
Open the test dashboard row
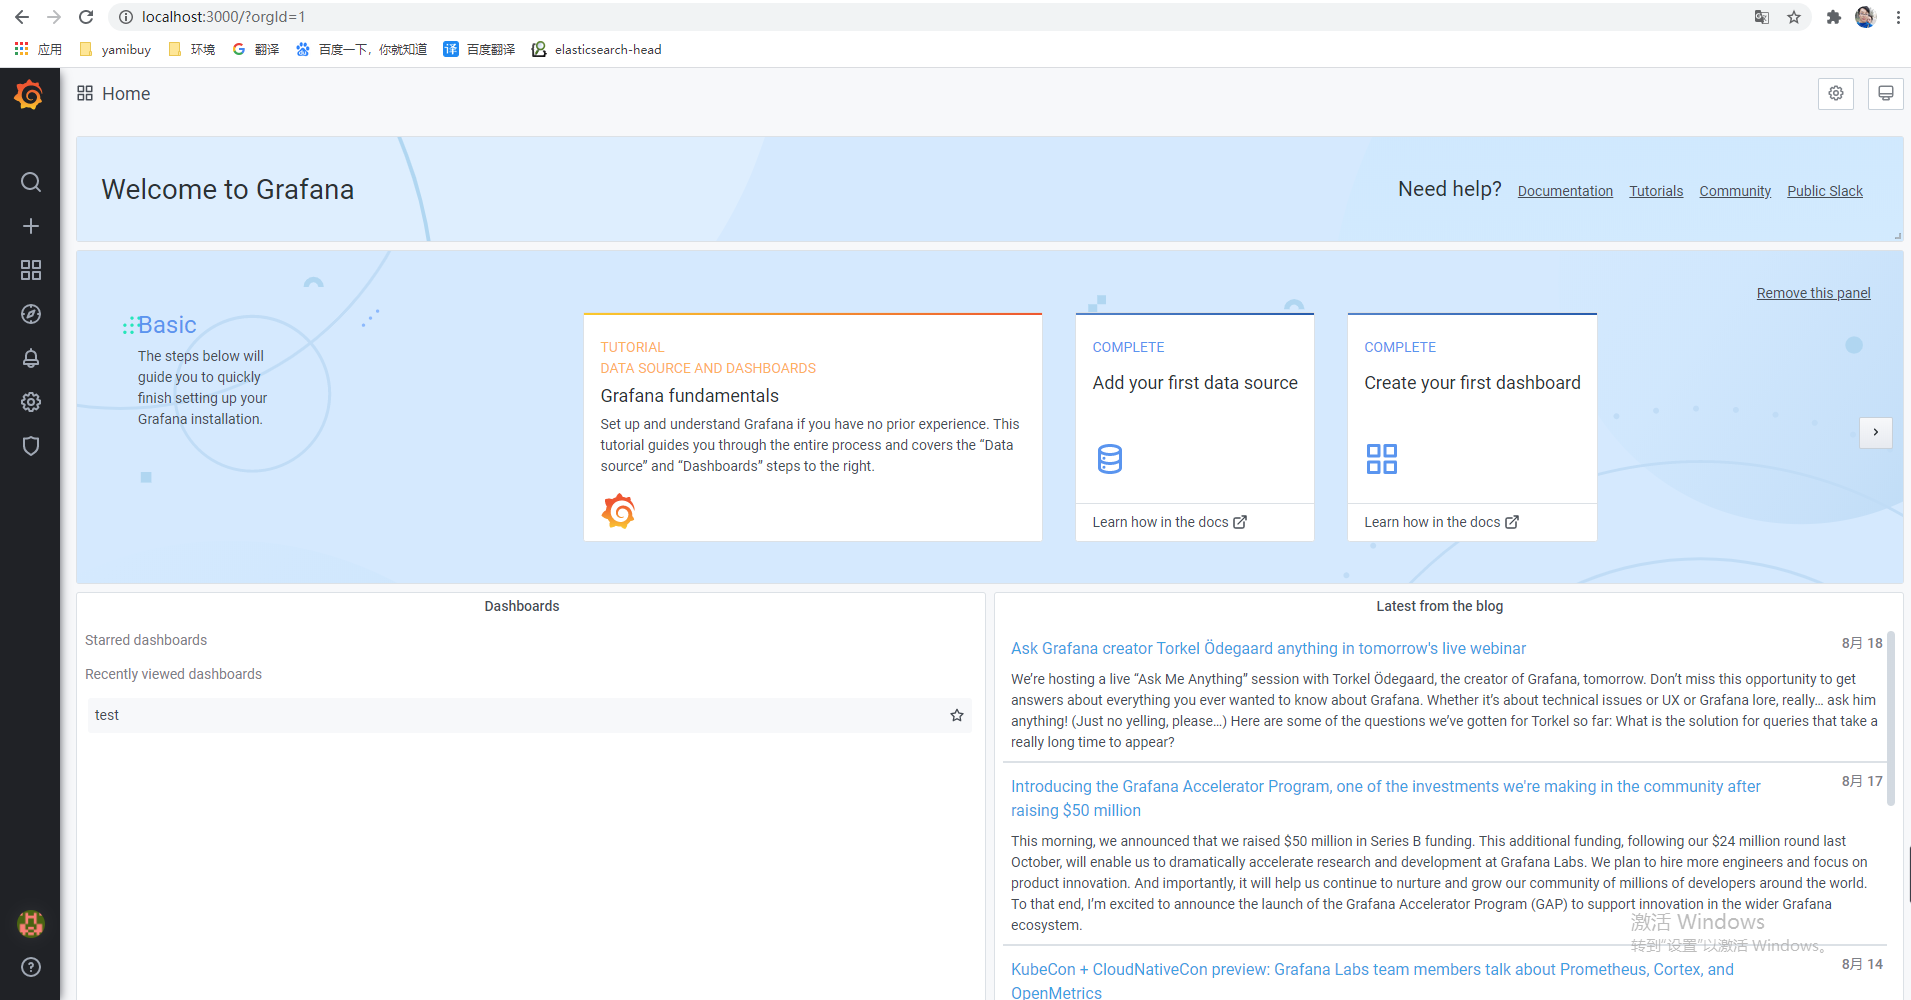(529, 715)
